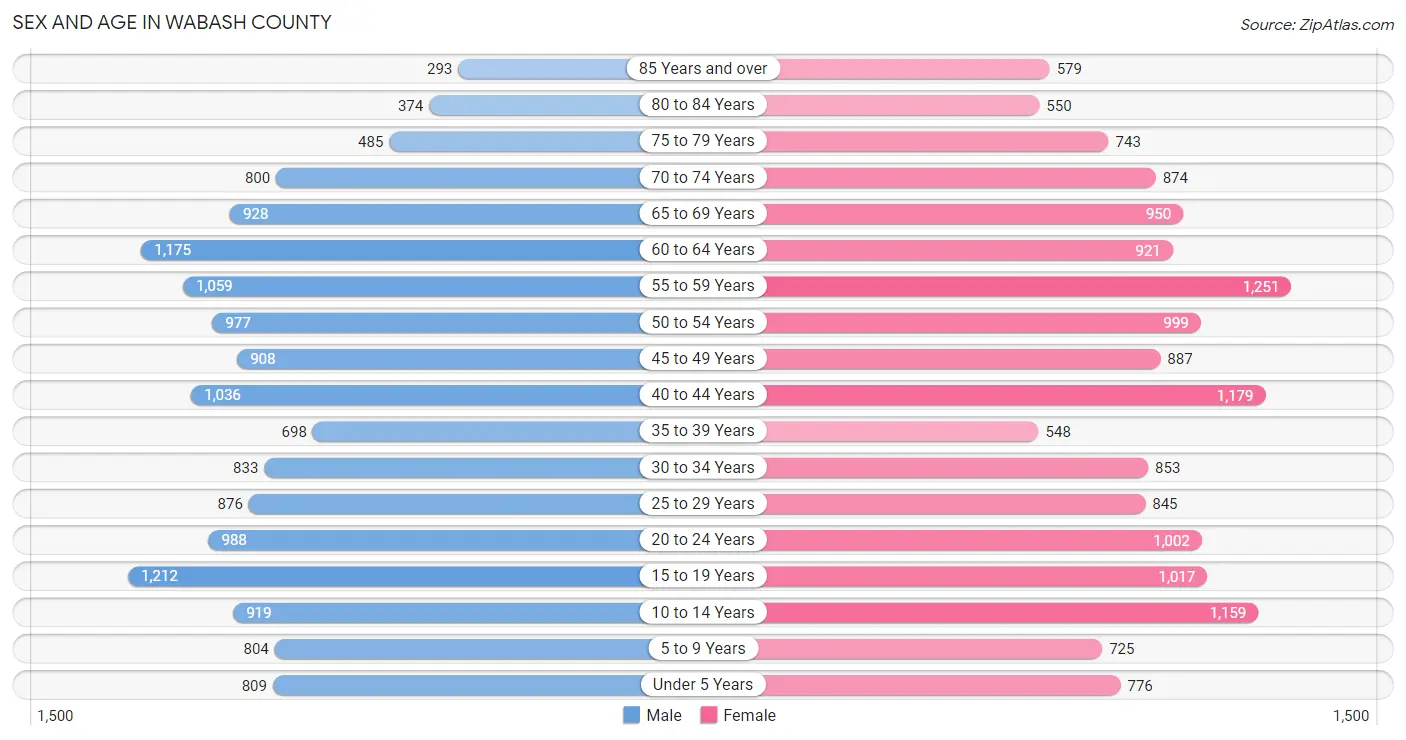This screenshot has width=1406, height=740.
Task: Click the Female legend label
Action: (x=750, y=715)
